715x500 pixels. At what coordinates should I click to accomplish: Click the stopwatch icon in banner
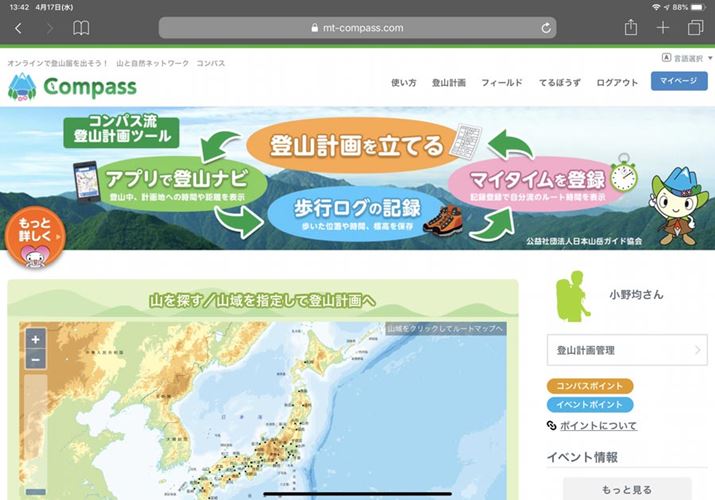623,173
